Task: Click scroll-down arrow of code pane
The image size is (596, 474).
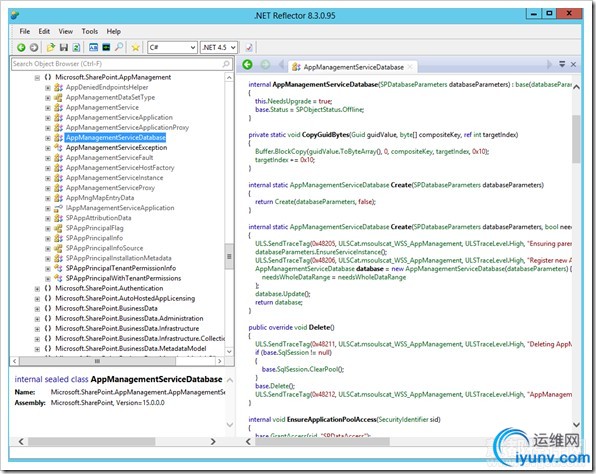Action: coord(576,425)
